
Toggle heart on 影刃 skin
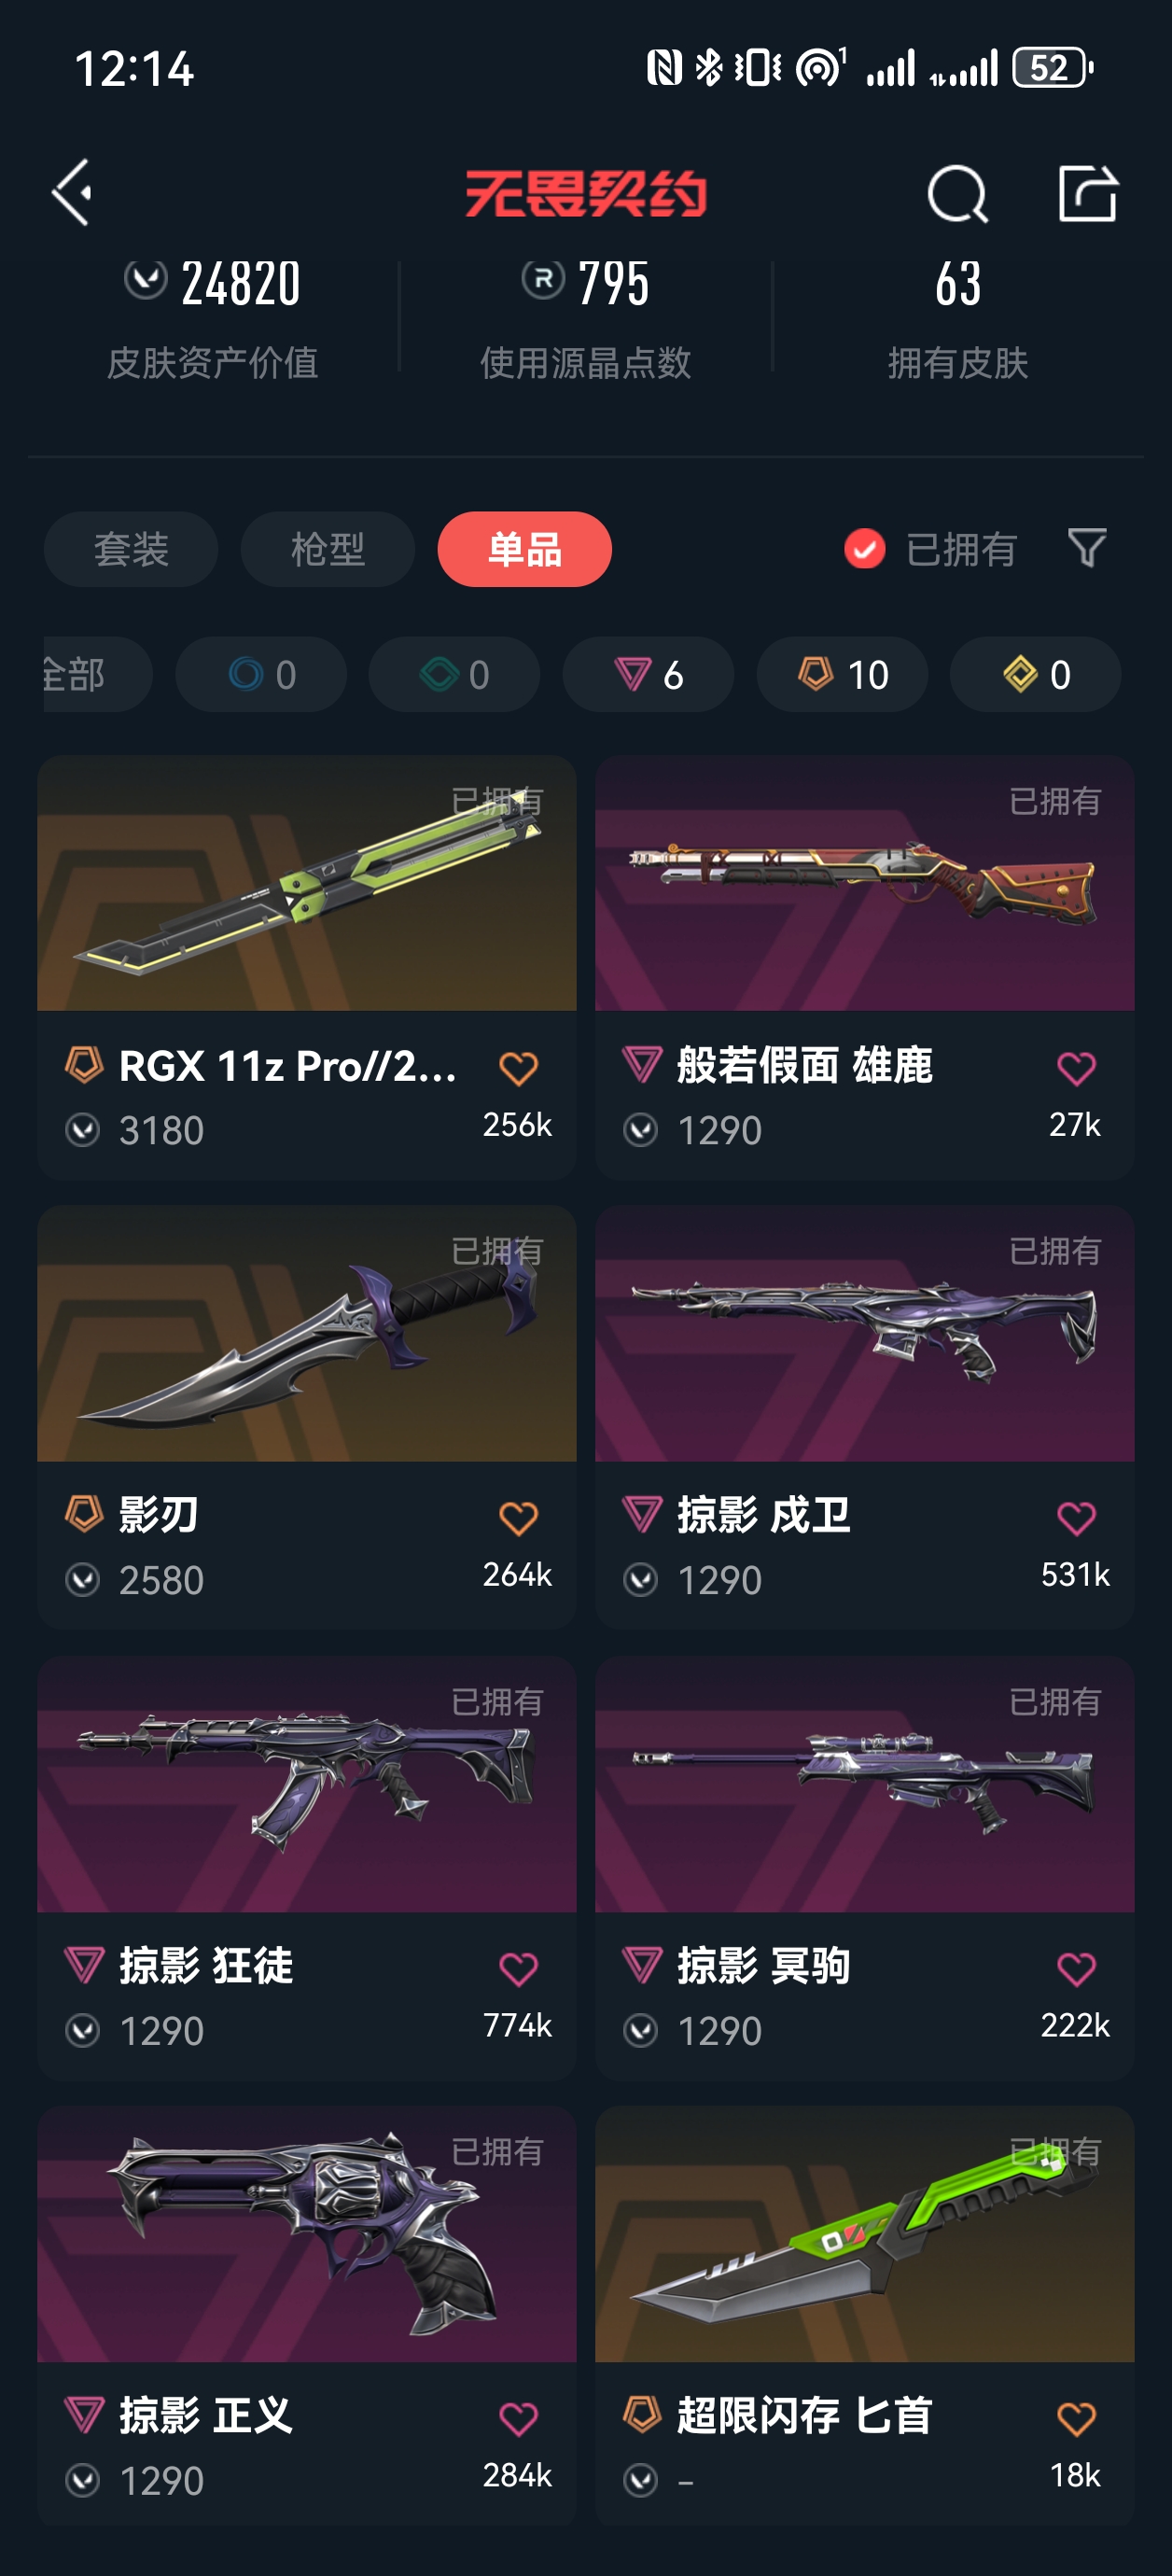click(518, 1517)
